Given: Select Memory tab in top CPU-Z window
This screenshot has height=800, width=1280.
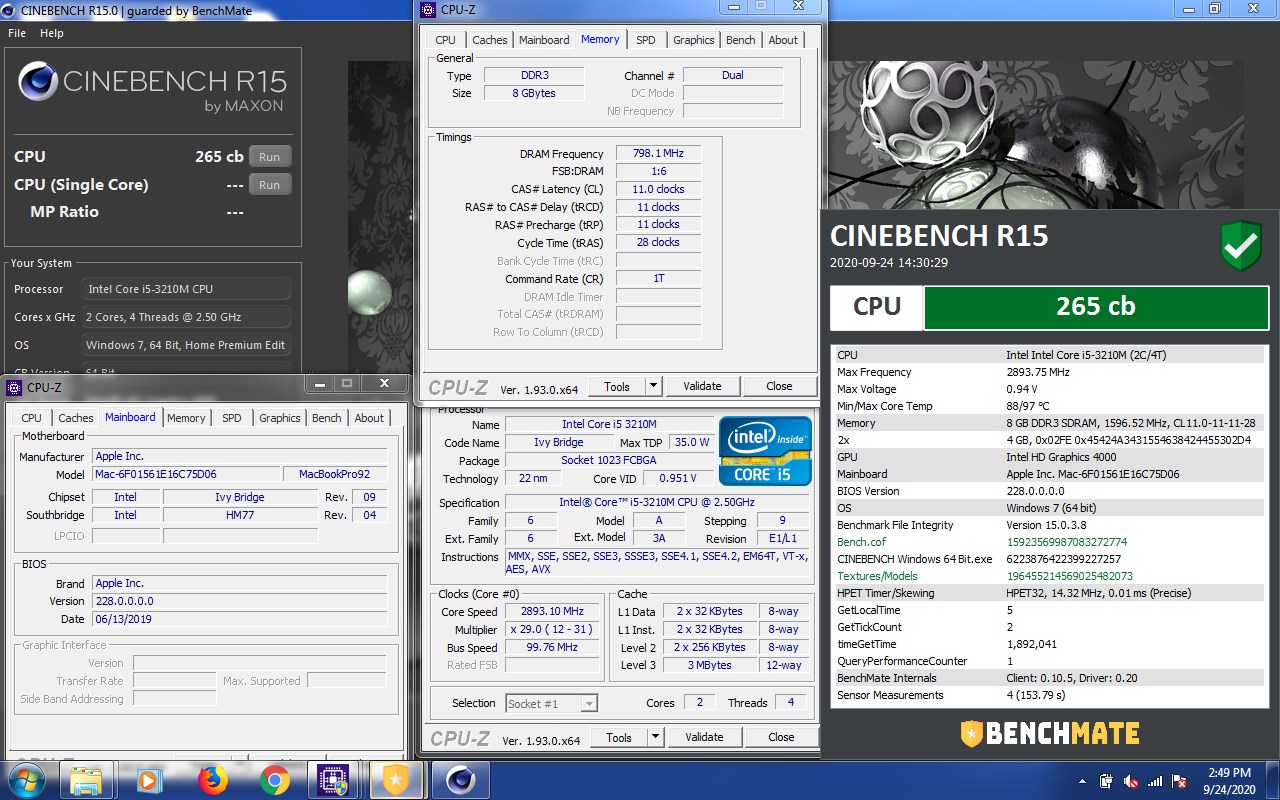Looking at the screenshot, I should point(600,39).
